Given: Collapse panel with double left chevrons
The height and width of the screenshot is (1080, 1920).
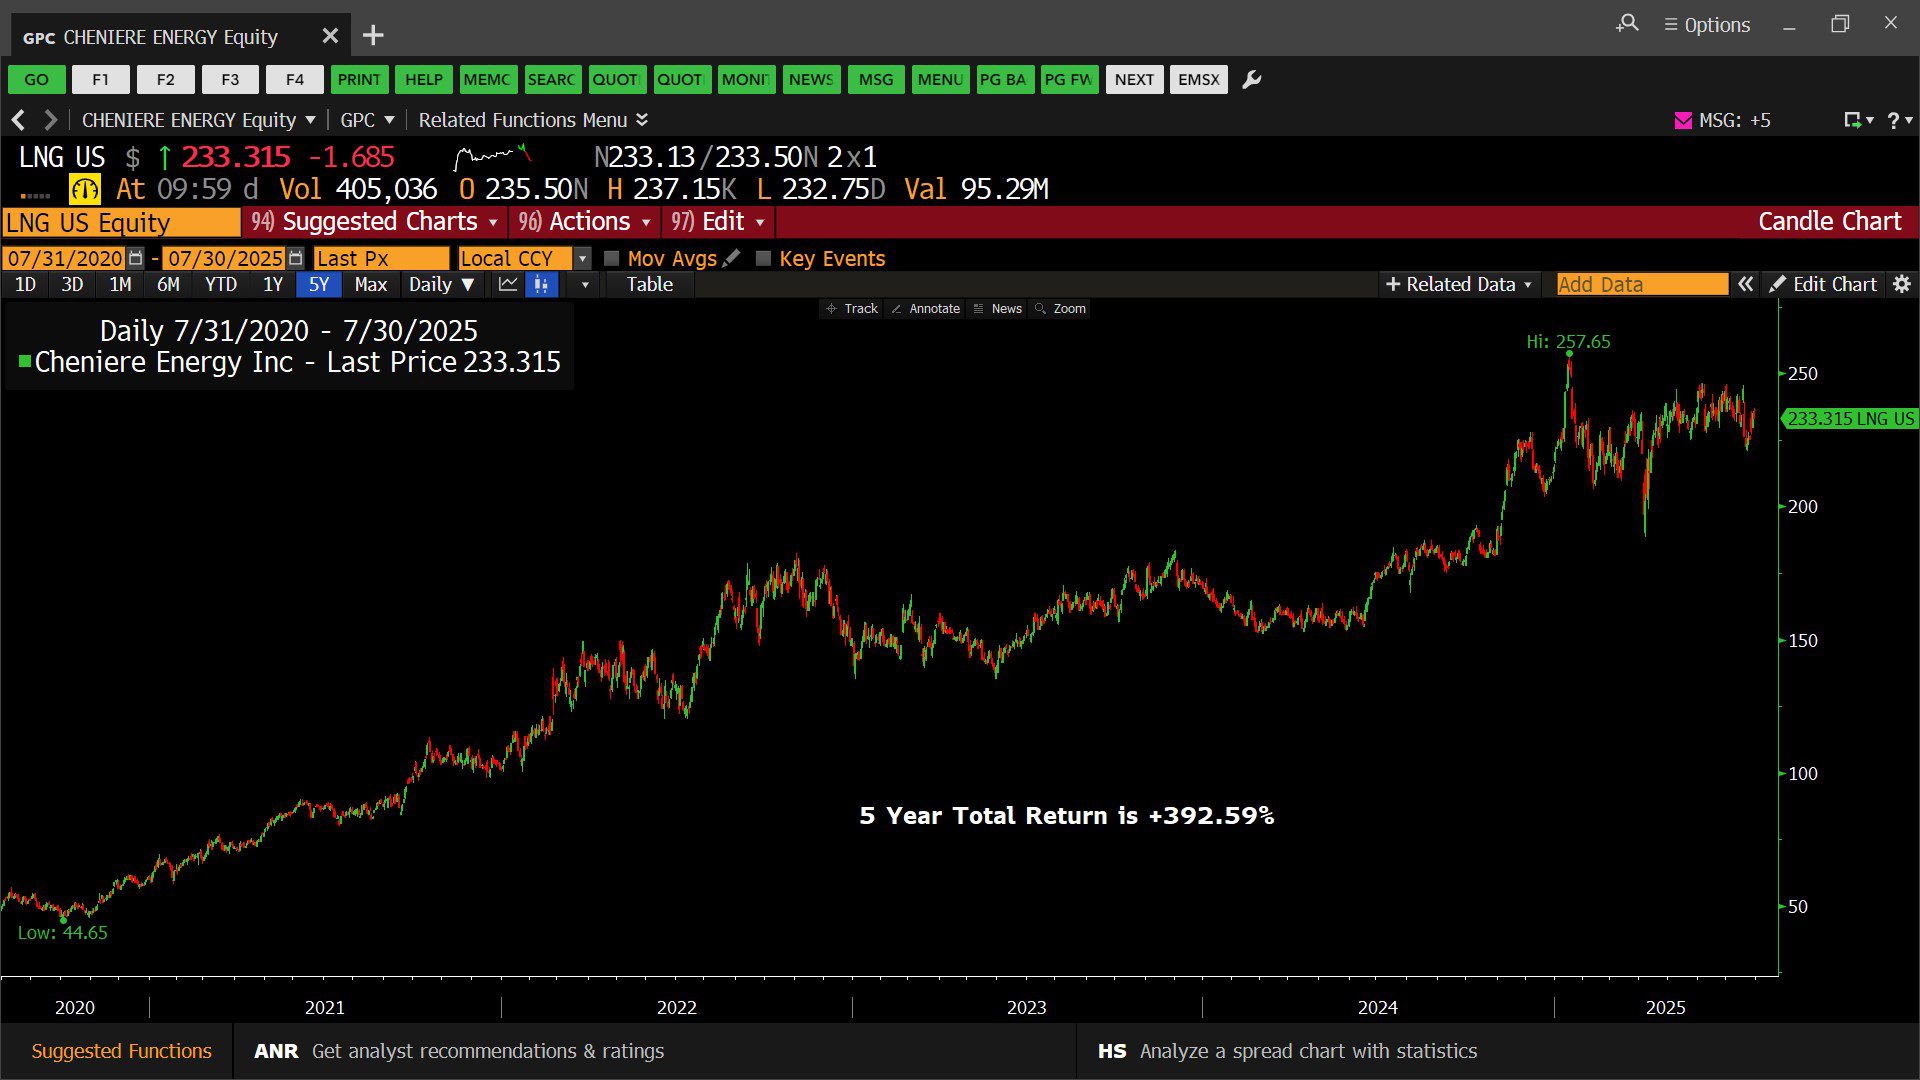Looking at the screenshot, I should (1745, 284).
